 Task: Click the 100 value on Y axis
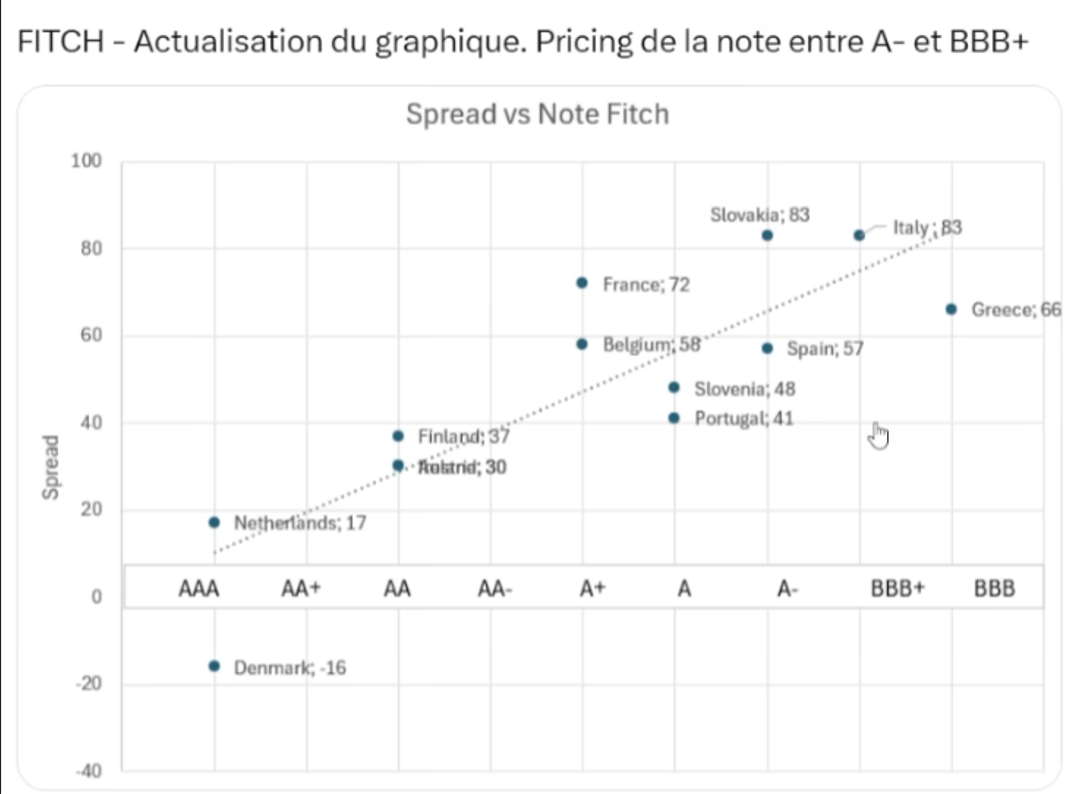pos(89,161)
